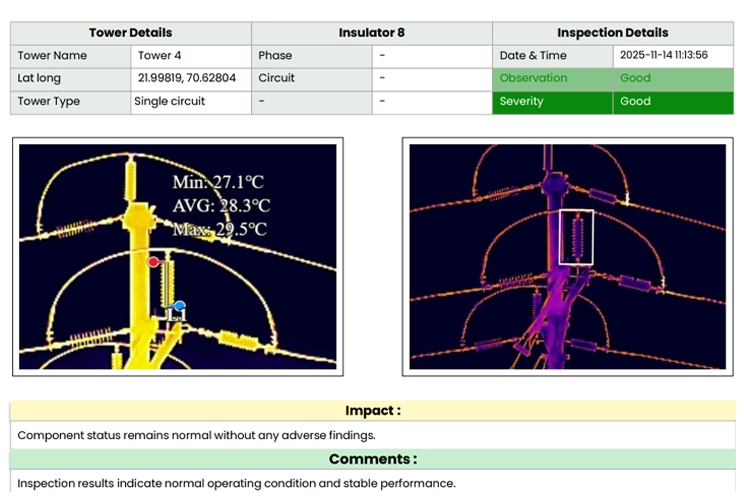Select the AVG: 28.3°C temperature reading
Viewport: 744px width, 503px height.
tap(221, 206)
